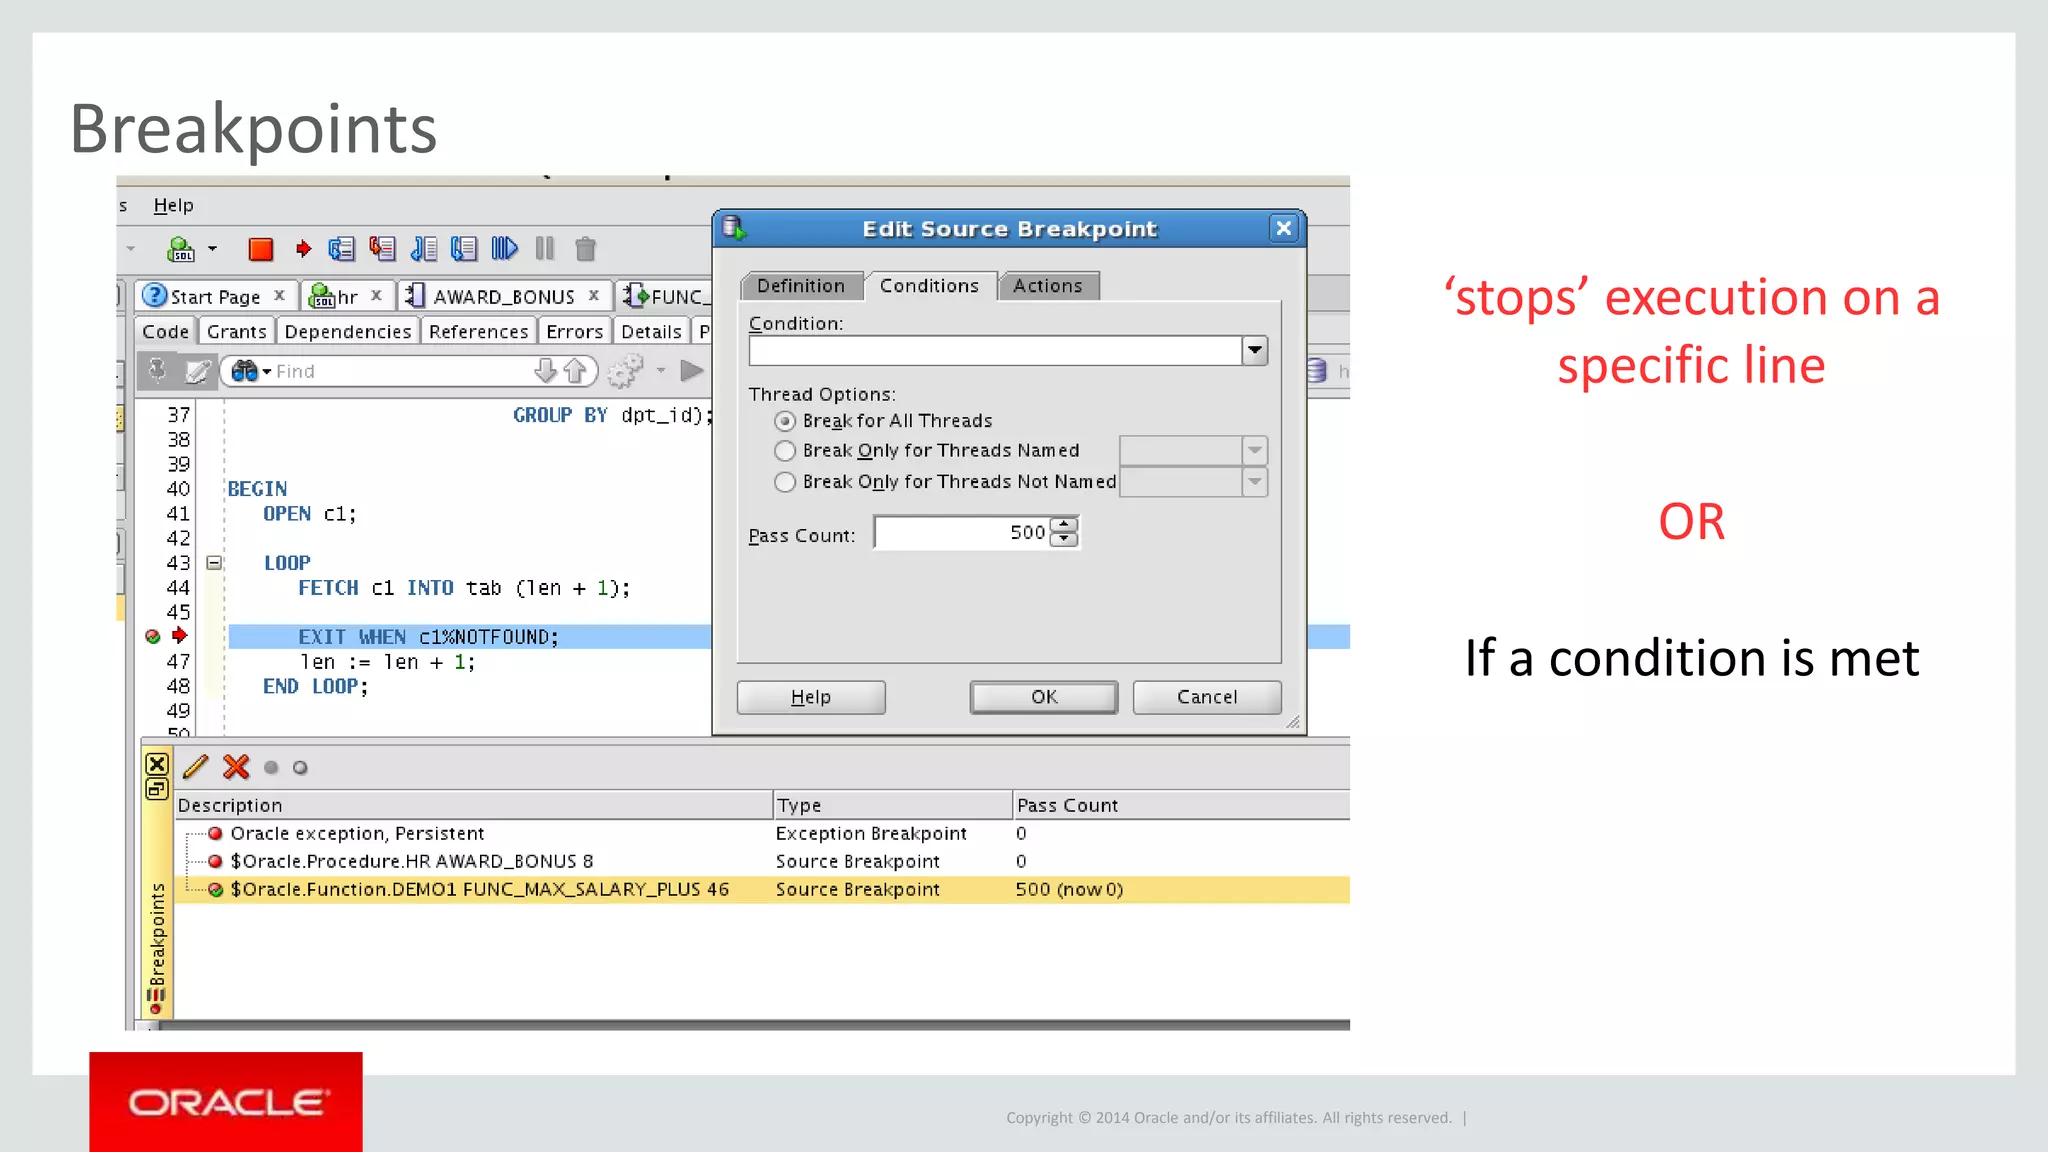Close the Start Page tab

(x=280, y=295)
